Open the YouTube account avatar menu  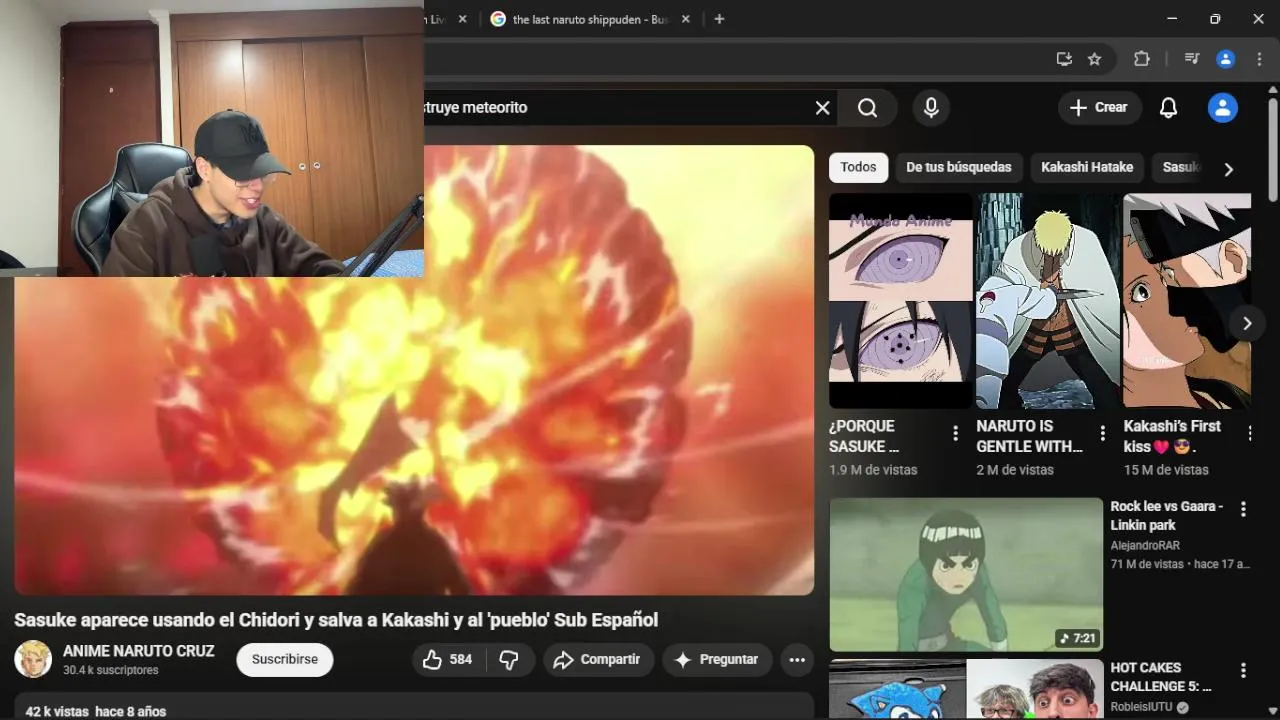[1222, 108]
